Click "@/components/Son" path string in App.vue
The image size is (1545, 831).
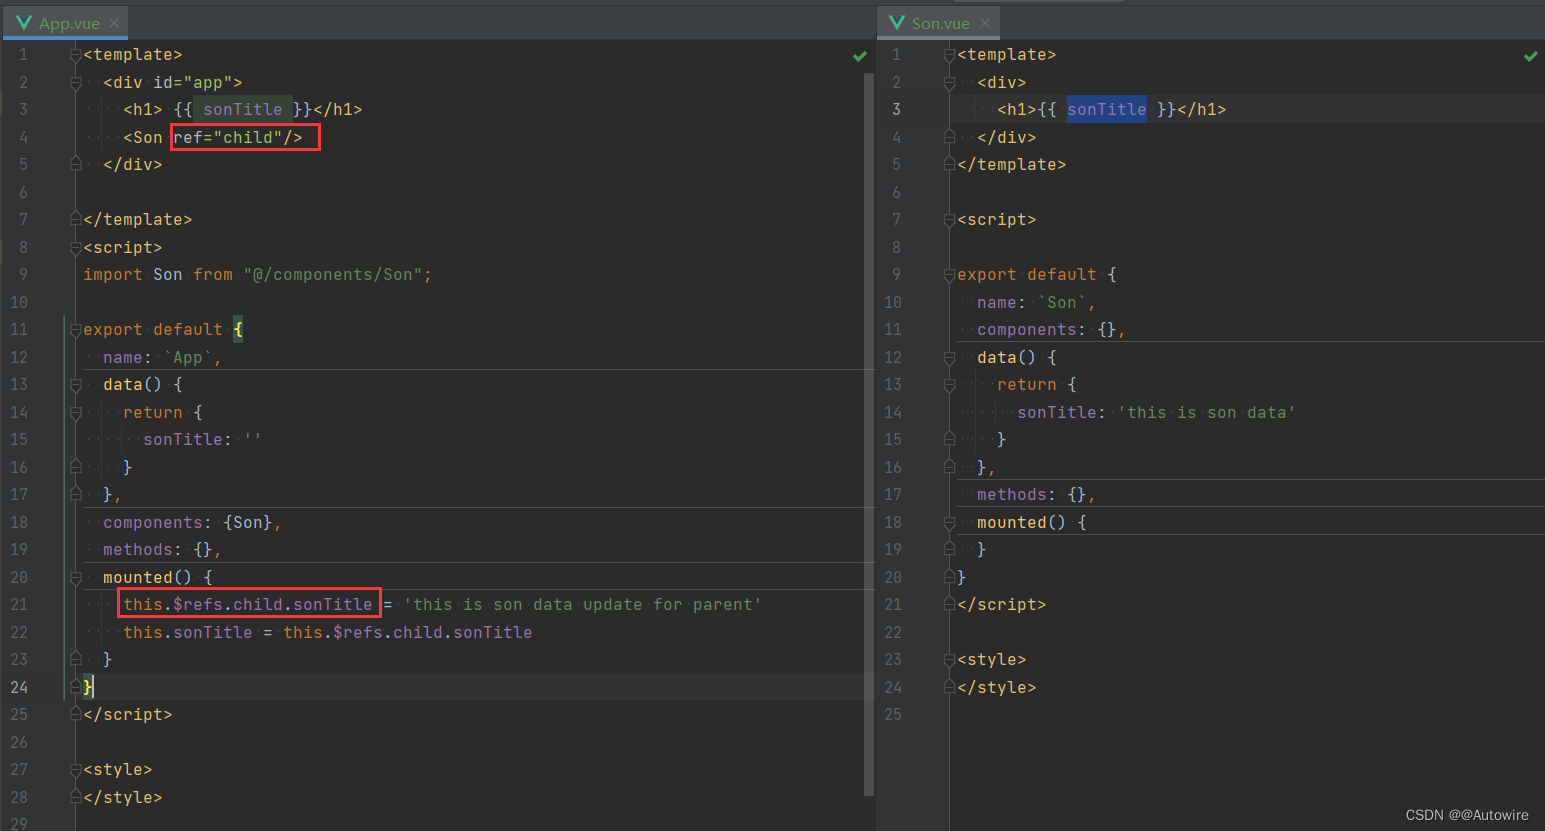tap(333, 275)
